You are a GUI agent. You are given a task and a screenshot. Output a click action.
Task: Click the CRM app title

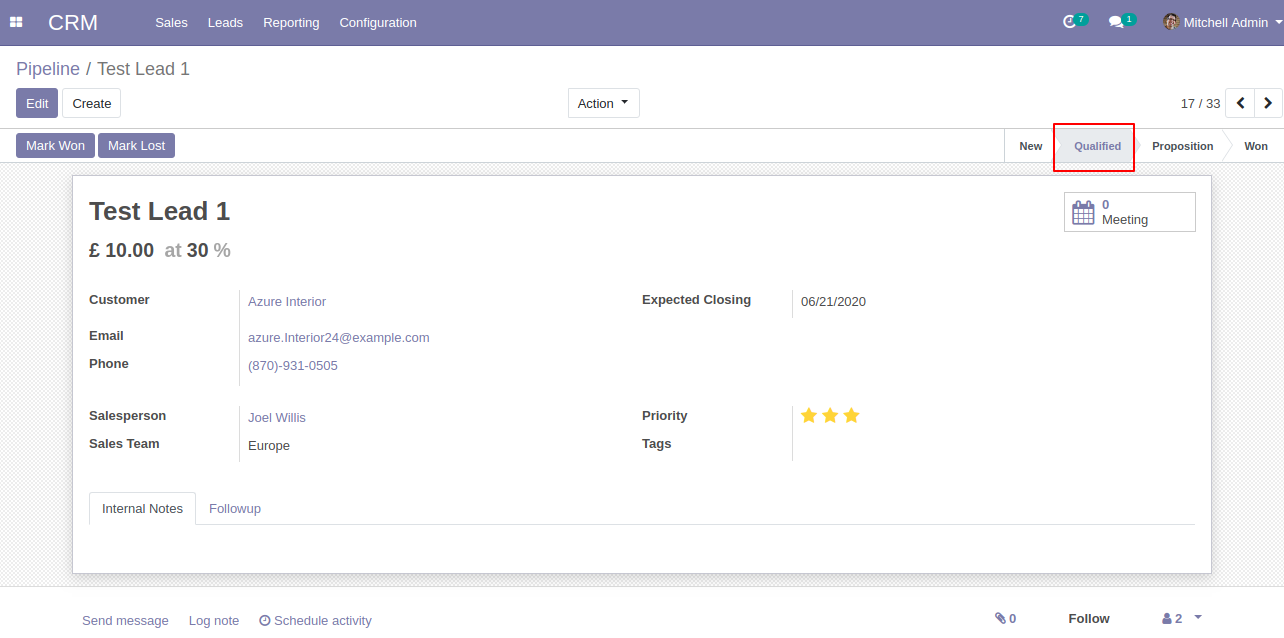[x=73, y=22]
